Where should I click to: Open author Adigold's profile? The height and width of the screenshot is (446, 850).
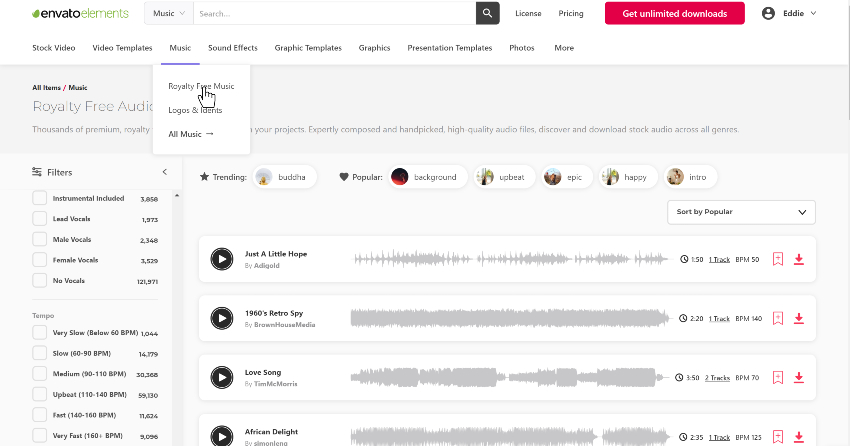(266, 266)
